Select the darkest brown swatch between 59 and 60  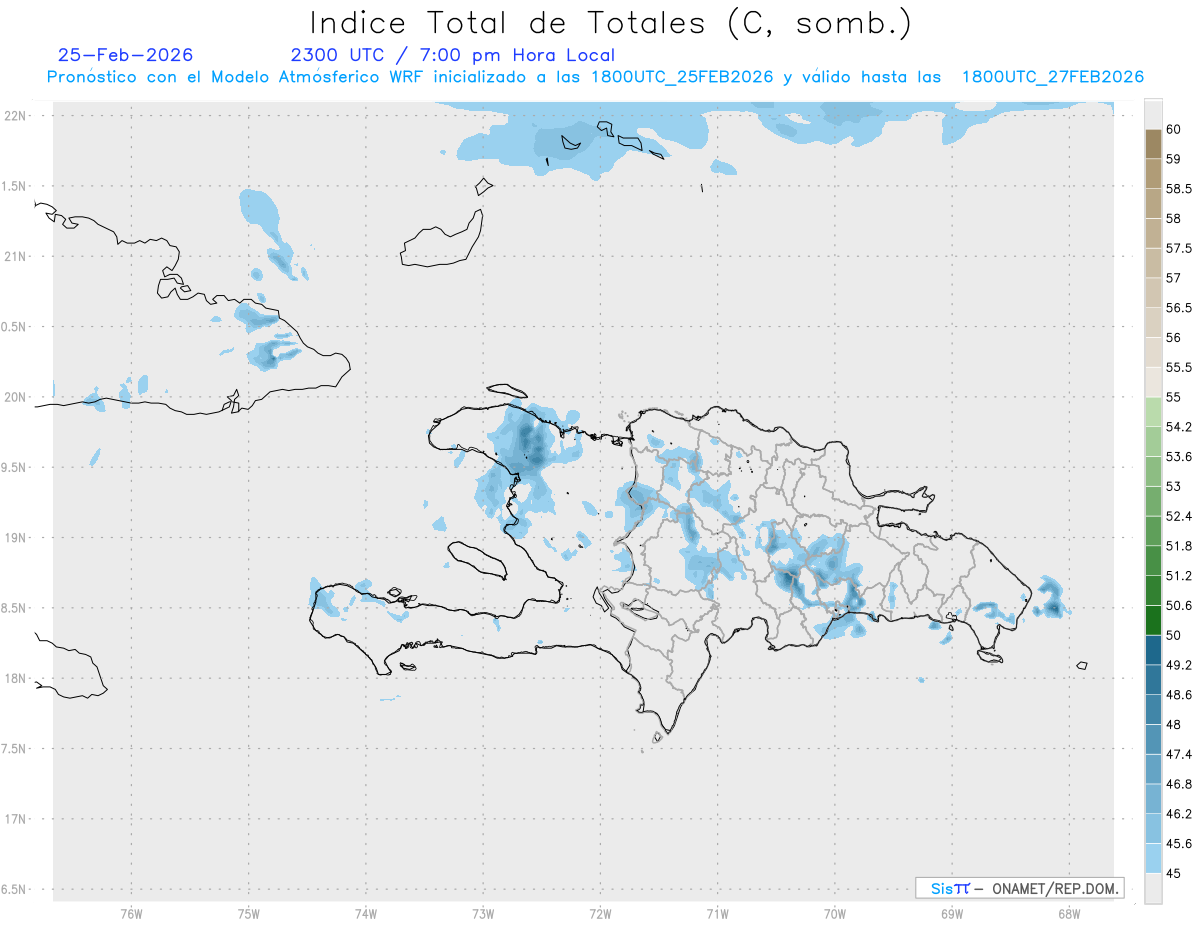pos(1153,144)
